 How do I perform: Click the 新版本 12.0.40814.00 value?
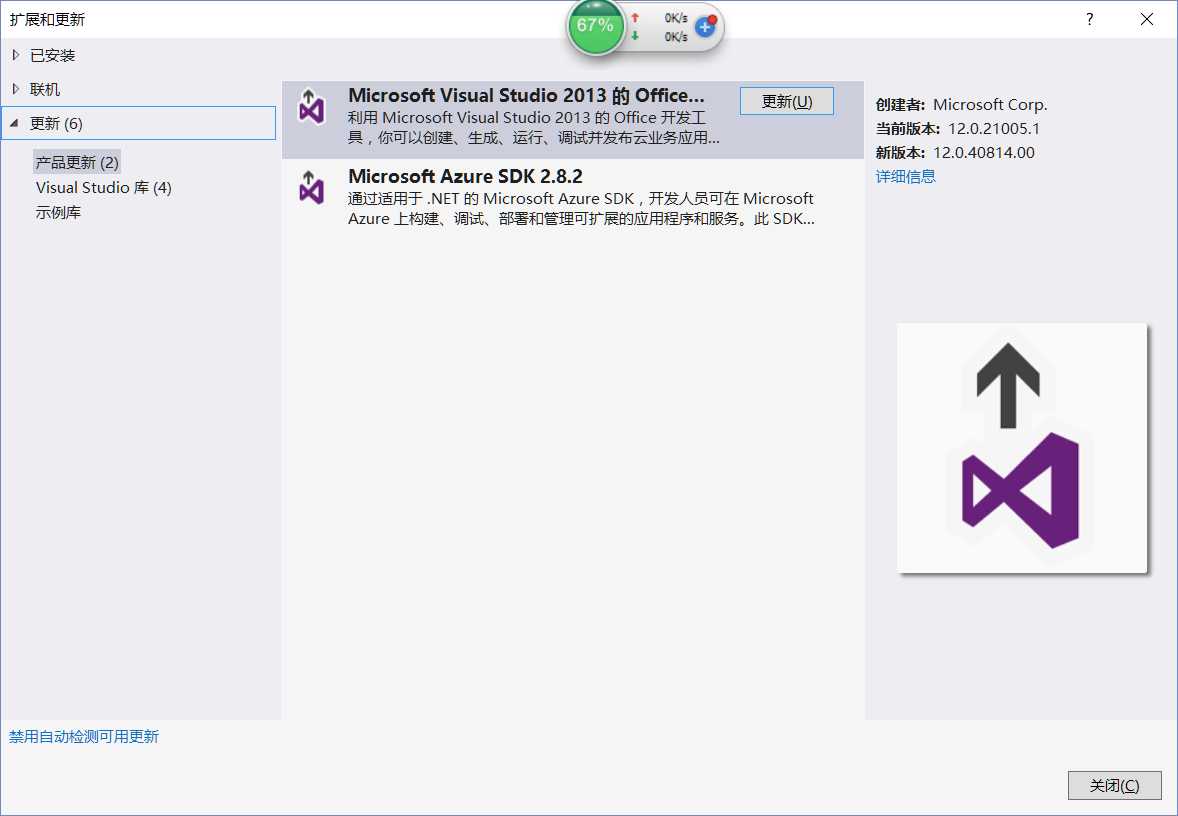pos(983,153)
